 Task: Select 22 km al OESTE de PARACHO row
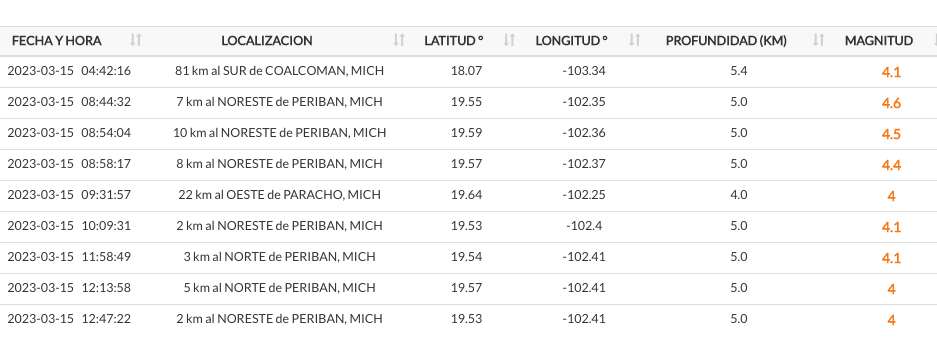point(468,196)
